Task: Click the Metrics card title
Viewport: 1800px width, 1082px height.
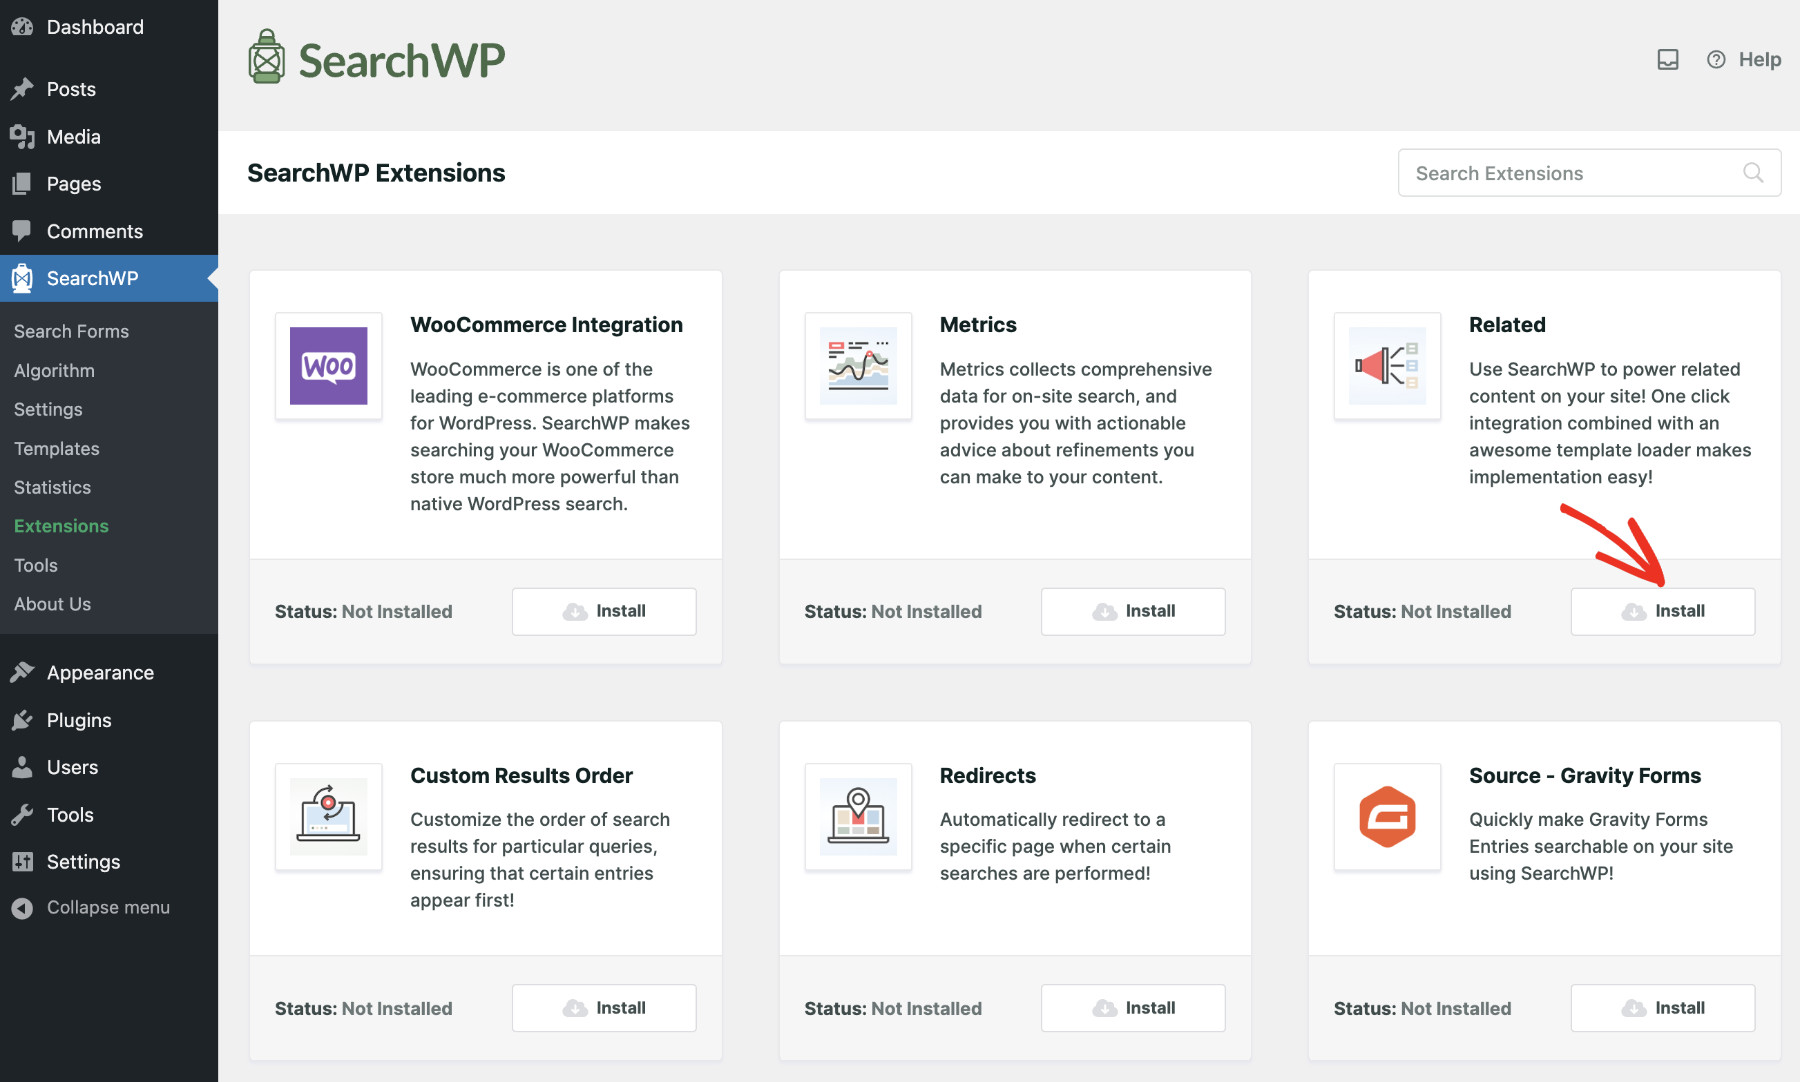Action: coord(978,325)
